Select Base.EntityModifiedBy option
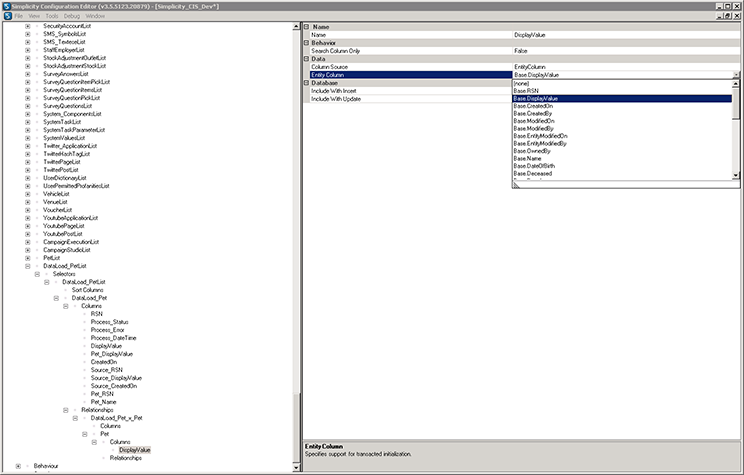The height and width of the screenshot is (475, 744). [622, 143]
